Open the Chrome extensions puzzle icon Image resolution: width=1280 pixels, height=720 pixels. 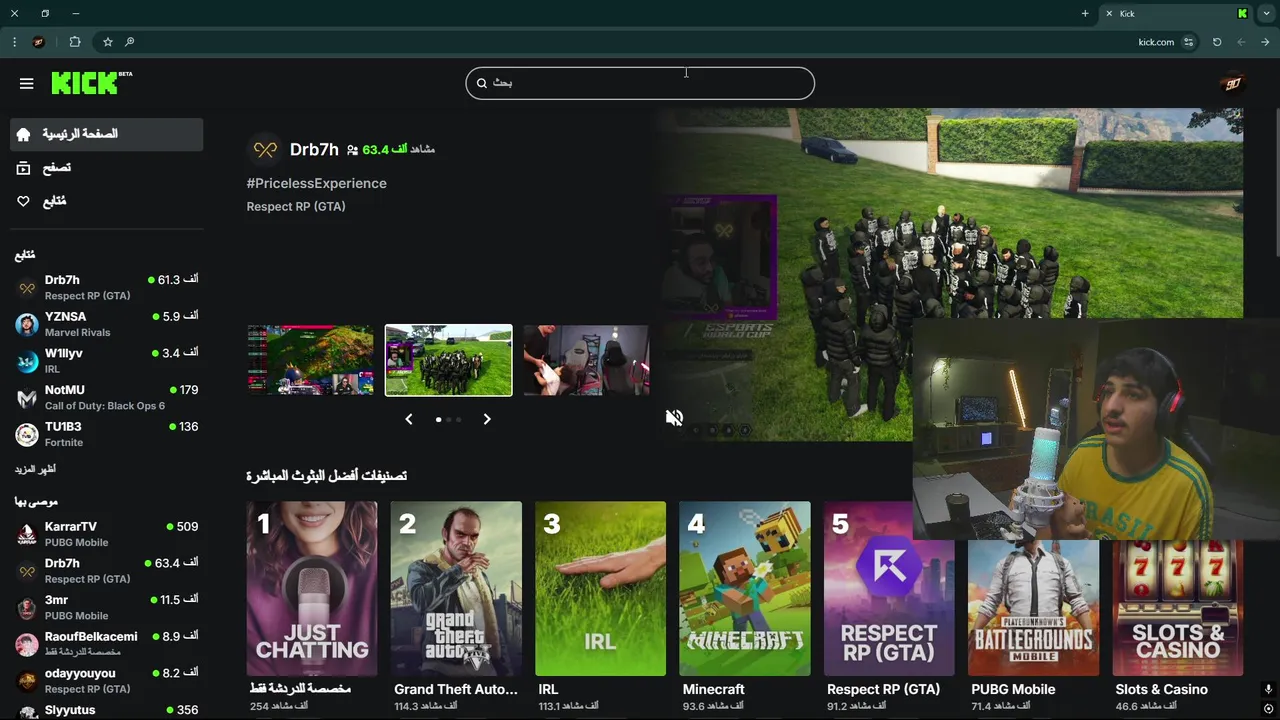[75, 42]
